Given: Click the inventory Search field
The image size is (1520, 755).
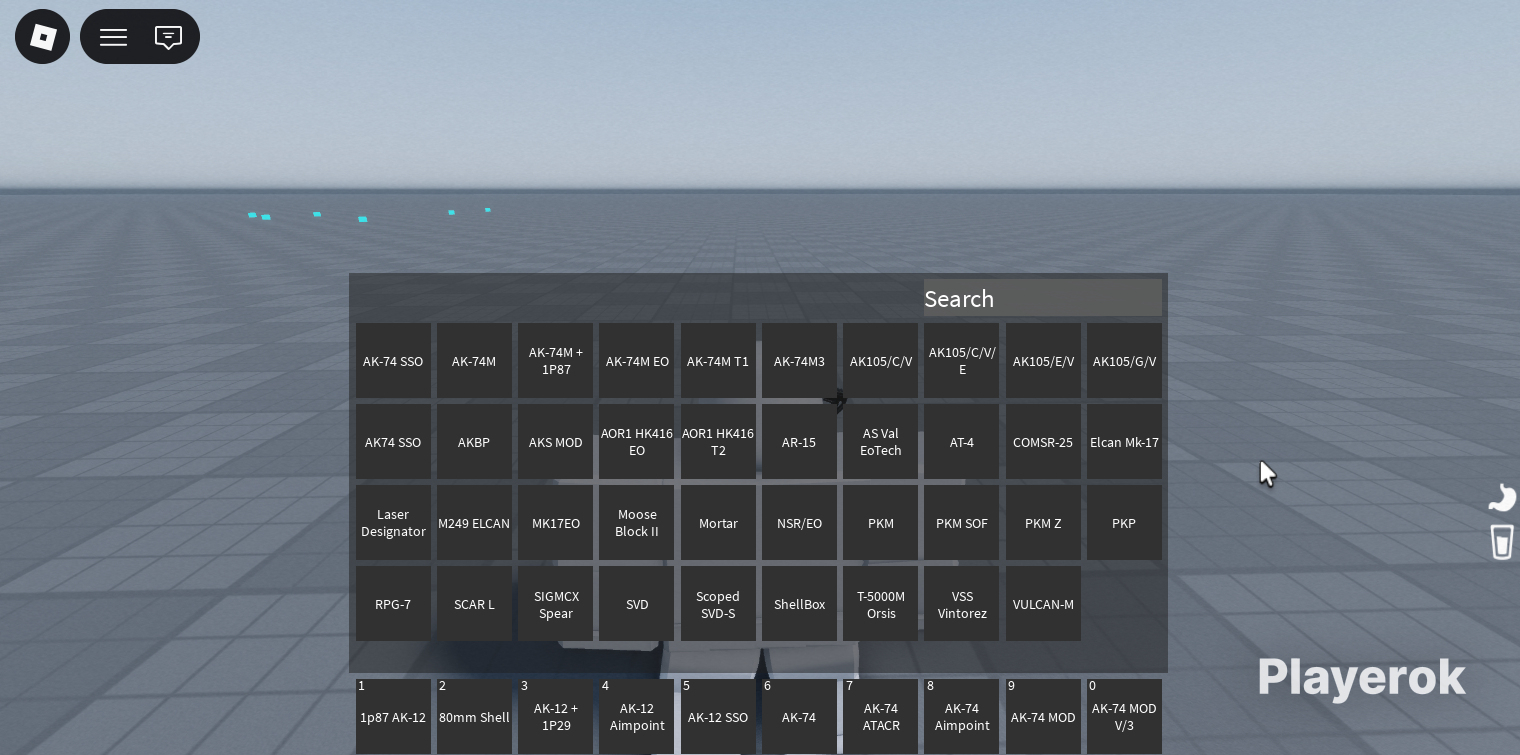Looking at the screenshot, I should click(1041, 299).
